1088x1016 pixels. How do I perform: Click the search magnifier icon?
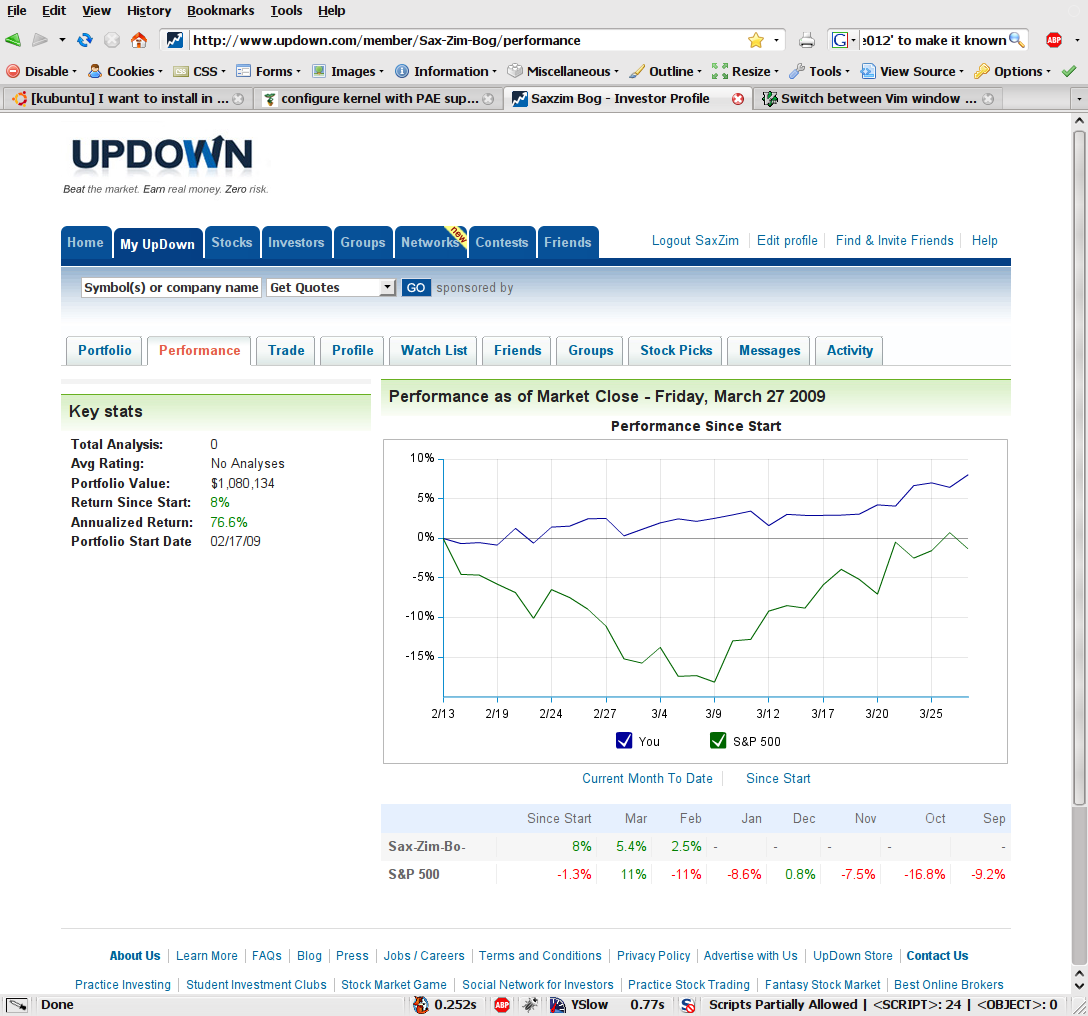tap(1017, 40)
